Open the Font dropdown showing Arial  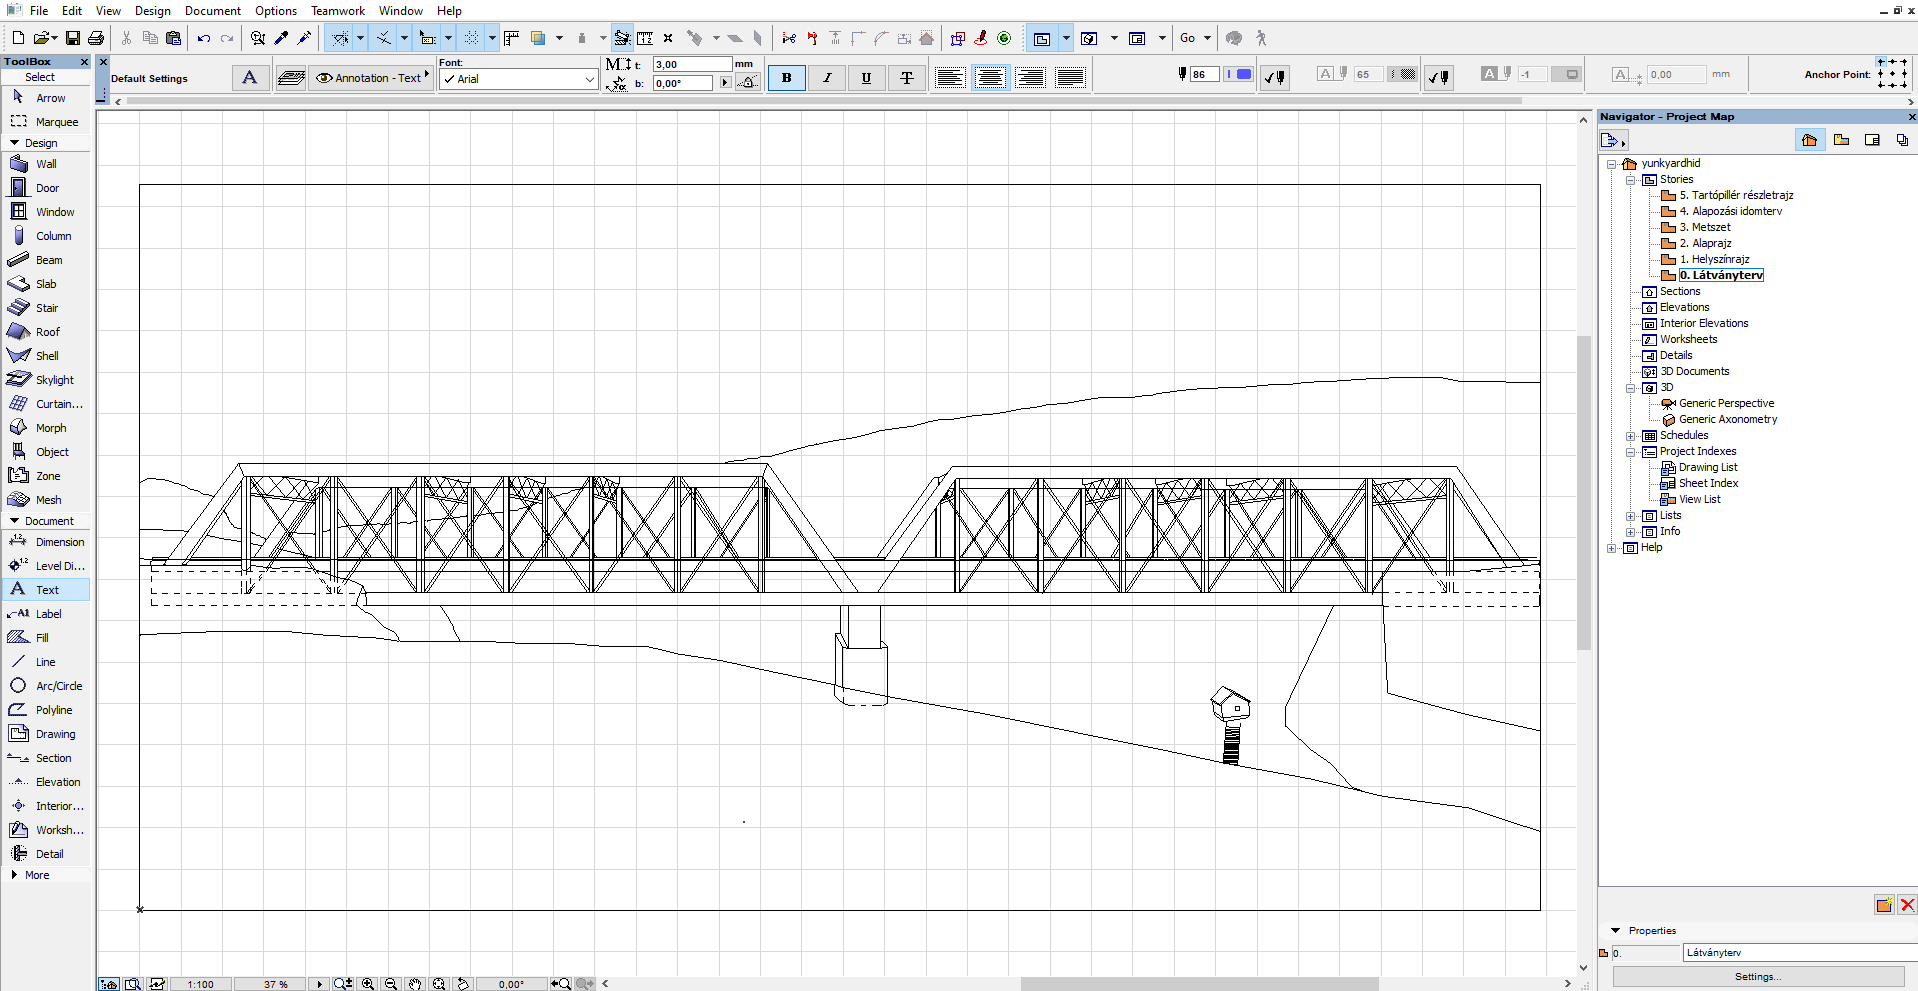(x=518, y=79)
